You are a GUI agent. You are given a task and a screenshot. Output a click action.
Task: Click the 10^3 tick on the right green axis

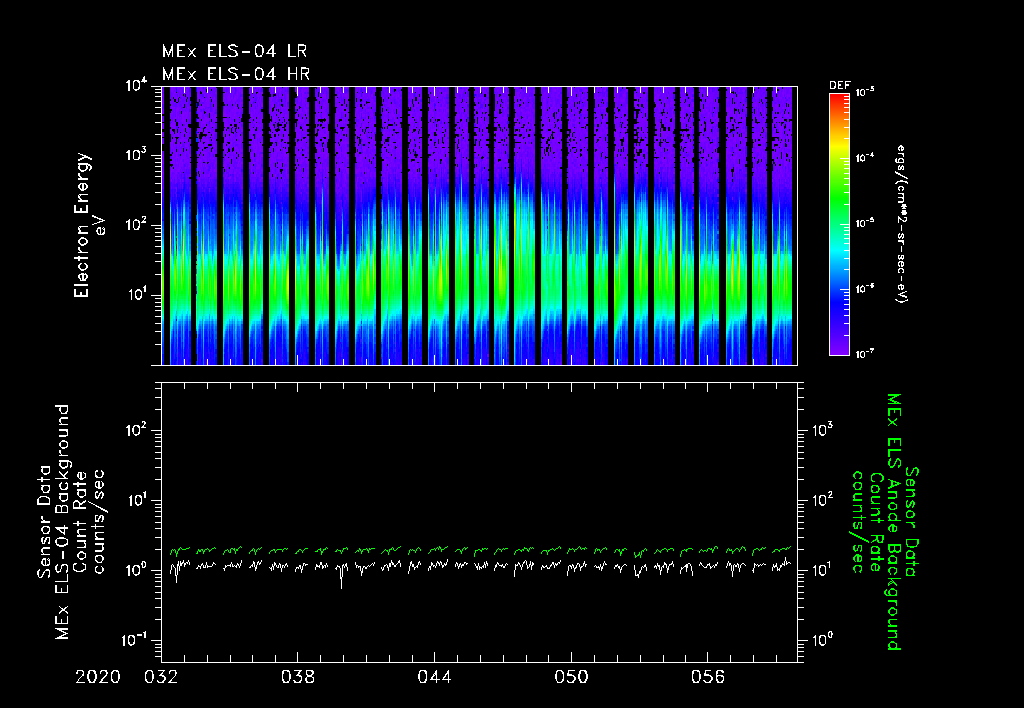coord(823,428)
